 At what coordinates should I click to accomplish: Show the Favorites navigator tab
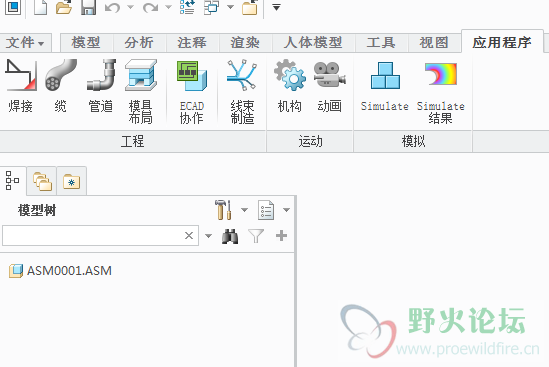pyautogui.click(x=71, y=181)
